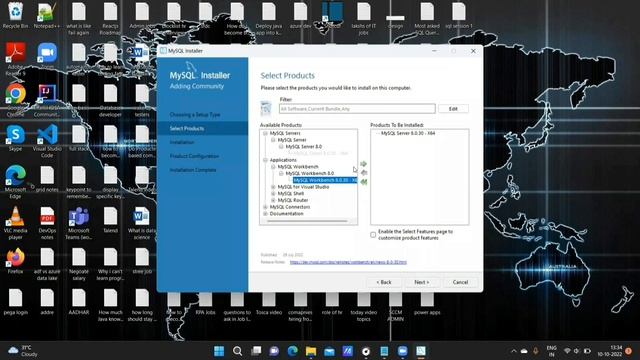Open Task View from the taskbar

(x=256, y=351)
